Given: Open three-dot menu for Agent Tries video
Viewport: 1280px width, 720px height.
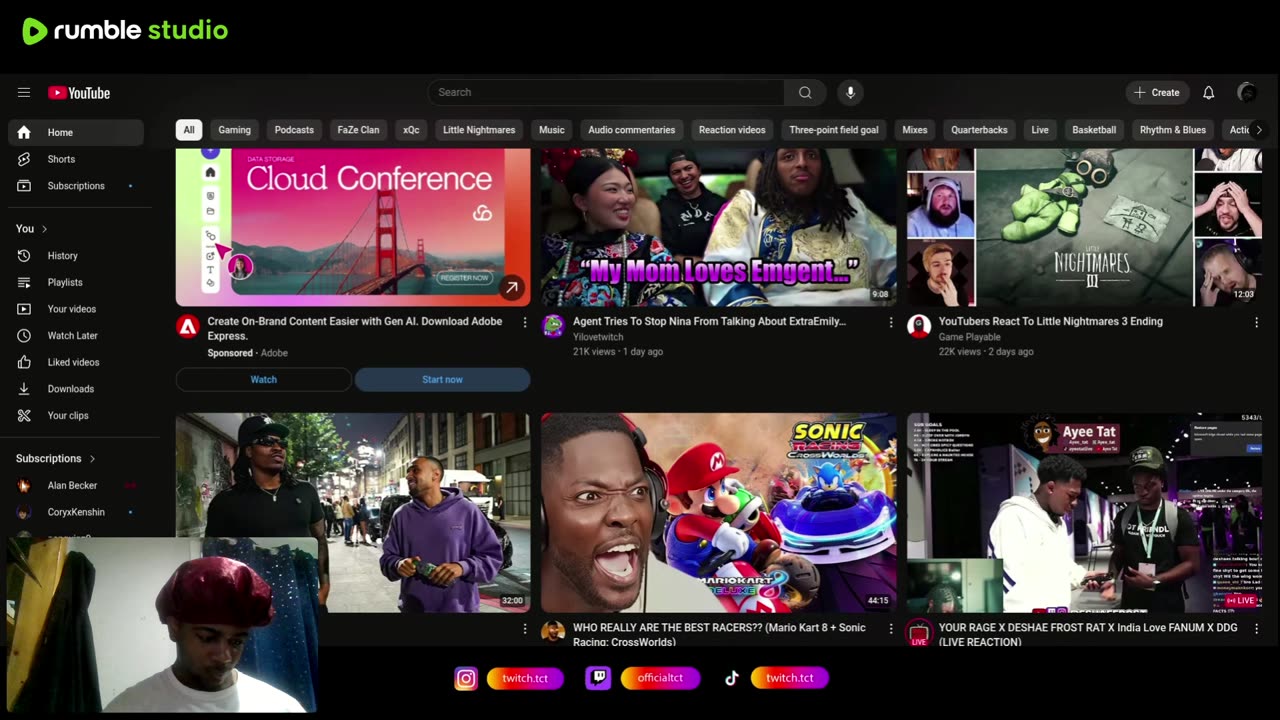Looking at the screenshot, I should pyautogui.click(x=891, y=322).
